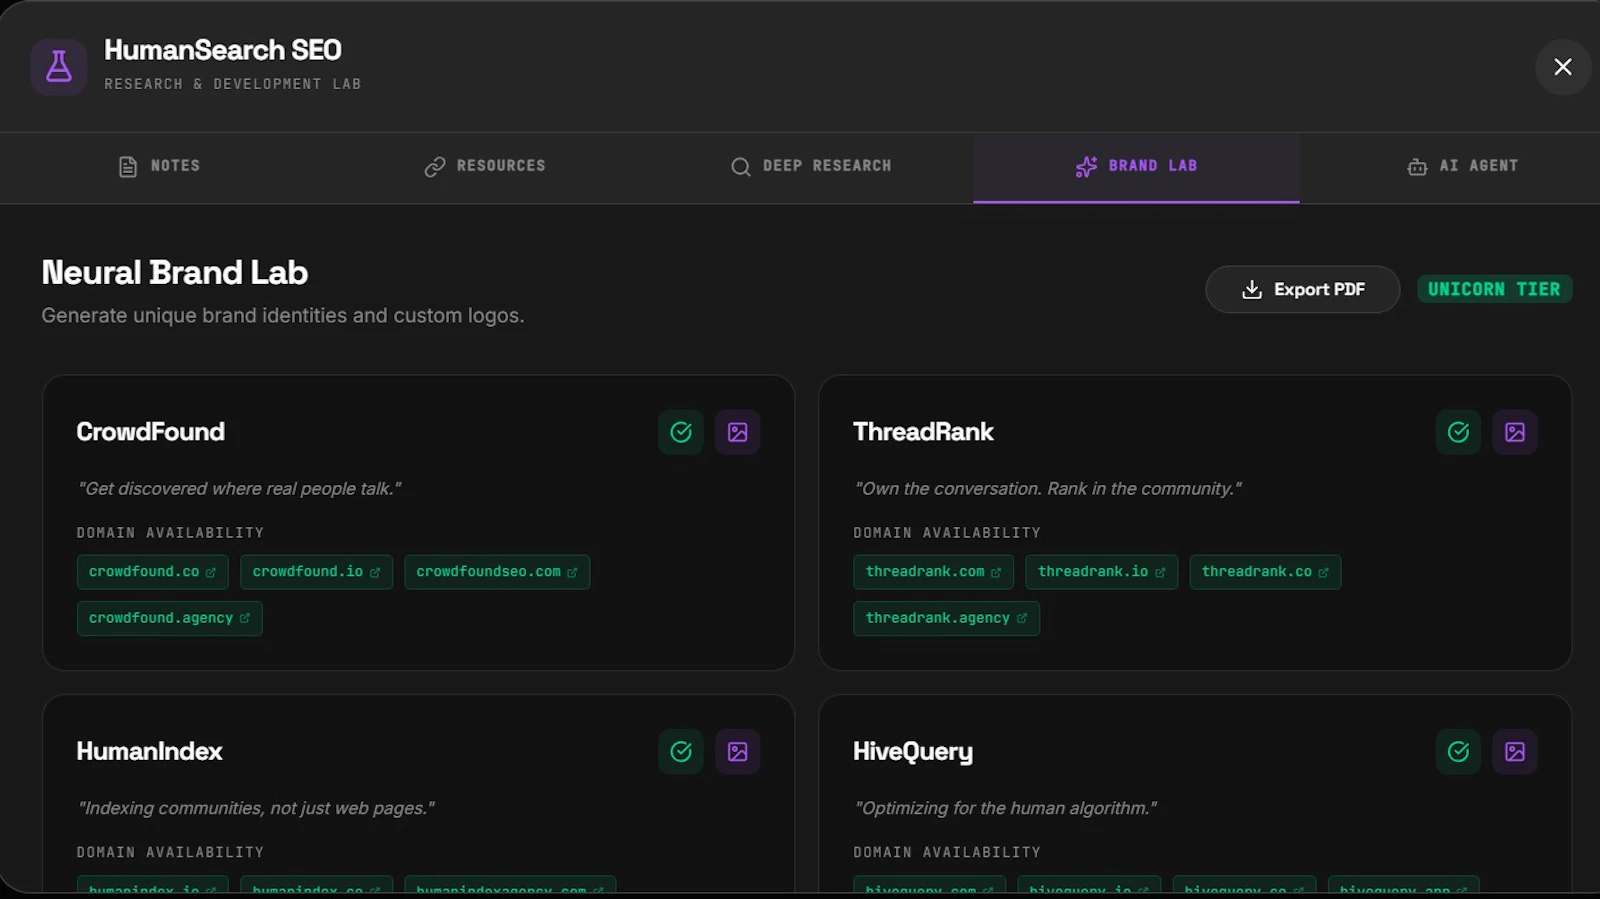
Task: Click tagline "Own the conversation. Rank in the community."
Action: point(1048,489)
